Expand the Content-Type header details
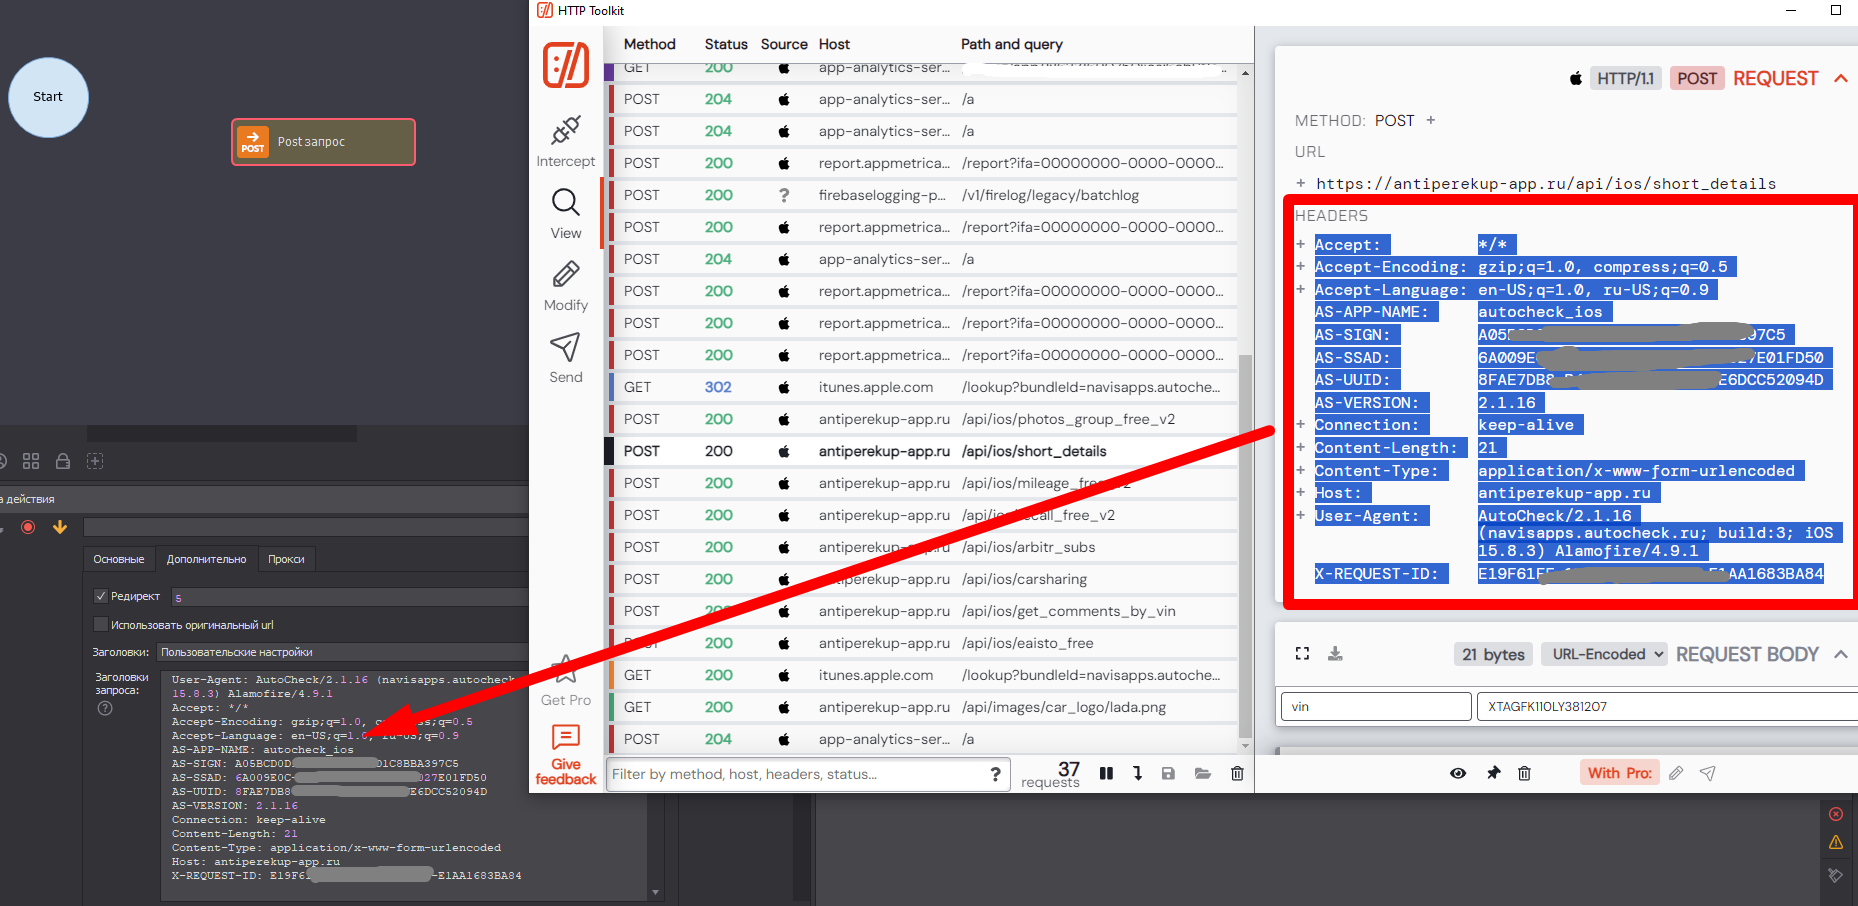 coord(1301,470)
